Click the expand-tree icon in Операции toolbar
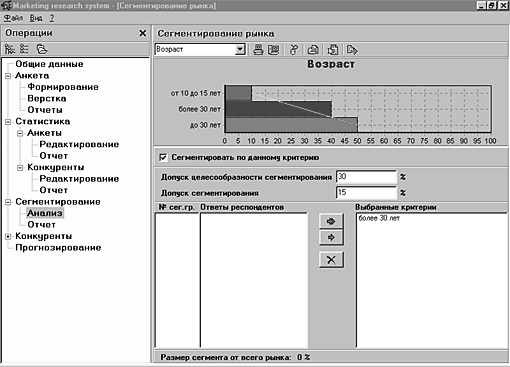This screenshot has height=367, width=510. tap(10, 49)
